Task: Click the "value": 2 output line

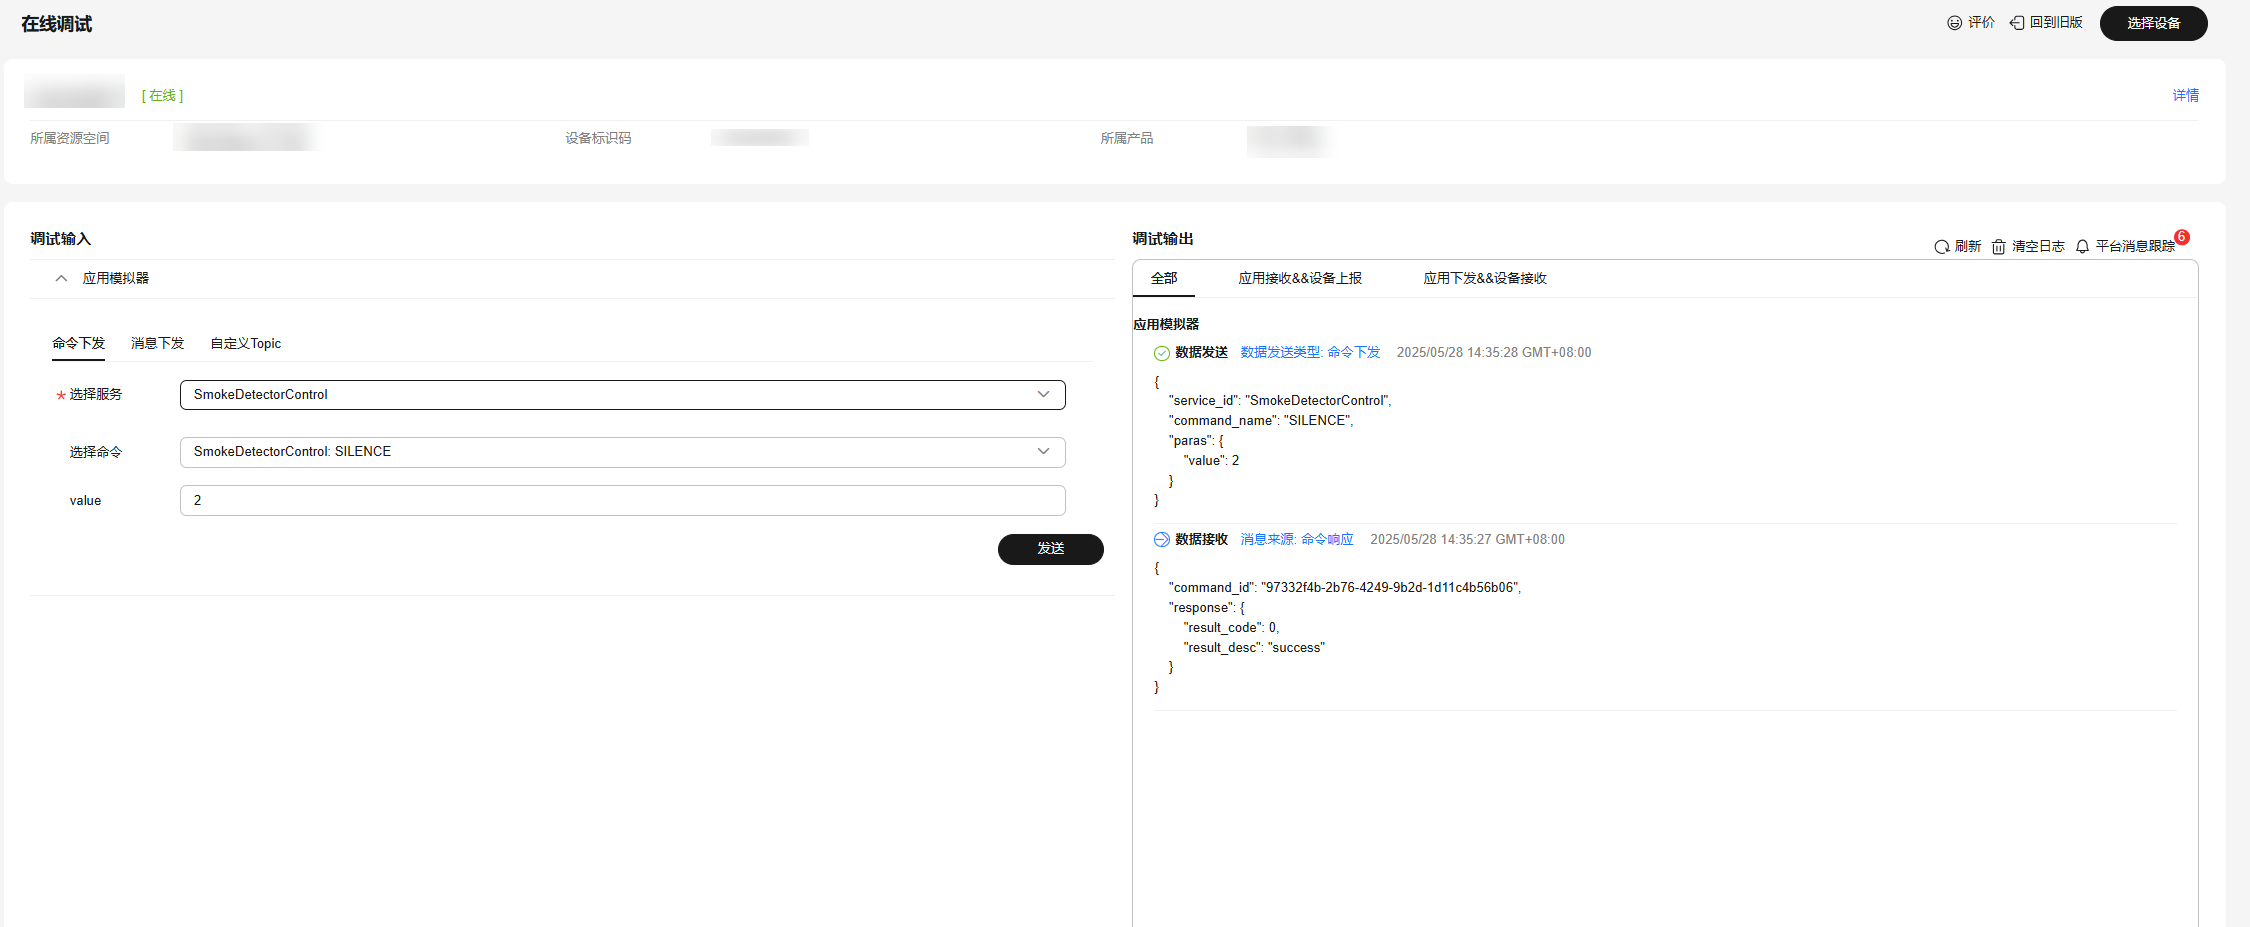Action: click(1211, 461)
